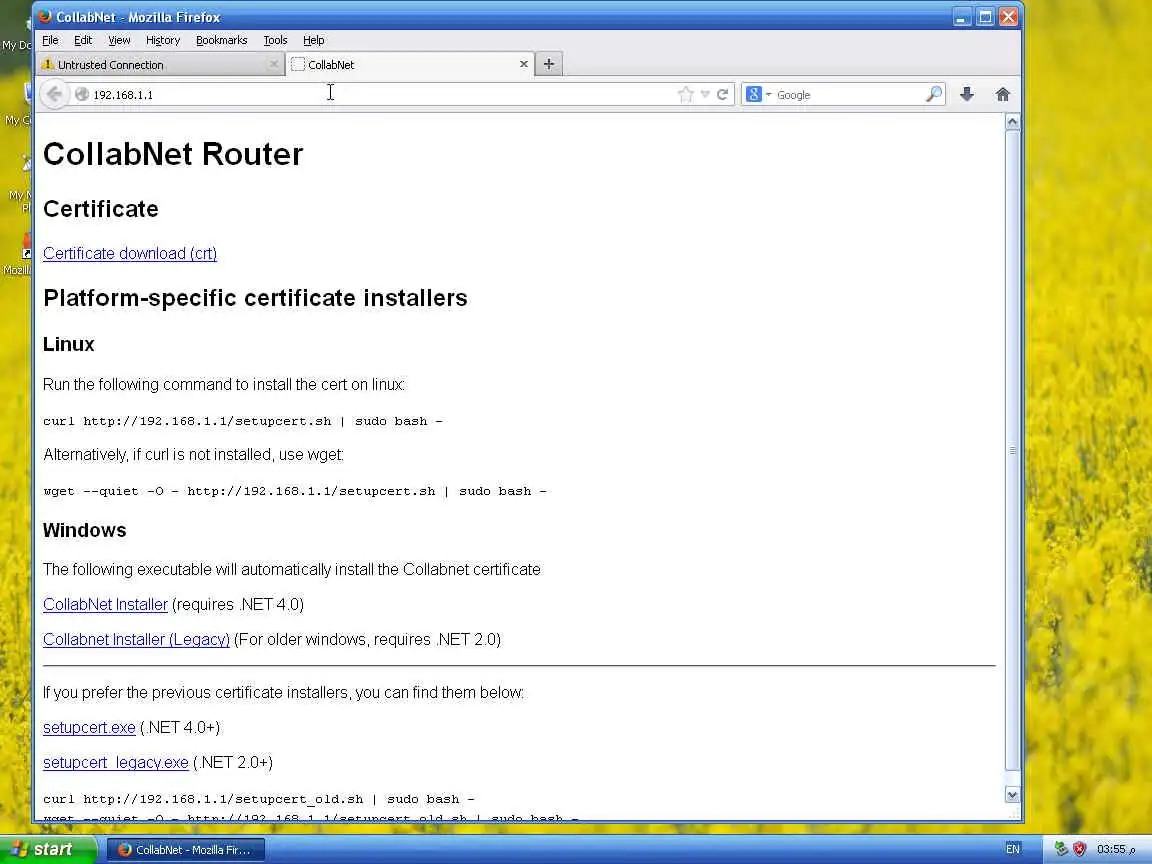The image size is (1152, 864).
Task: Go to the Home page icon
Action: pyautogui.click(x=1002, y=94)
